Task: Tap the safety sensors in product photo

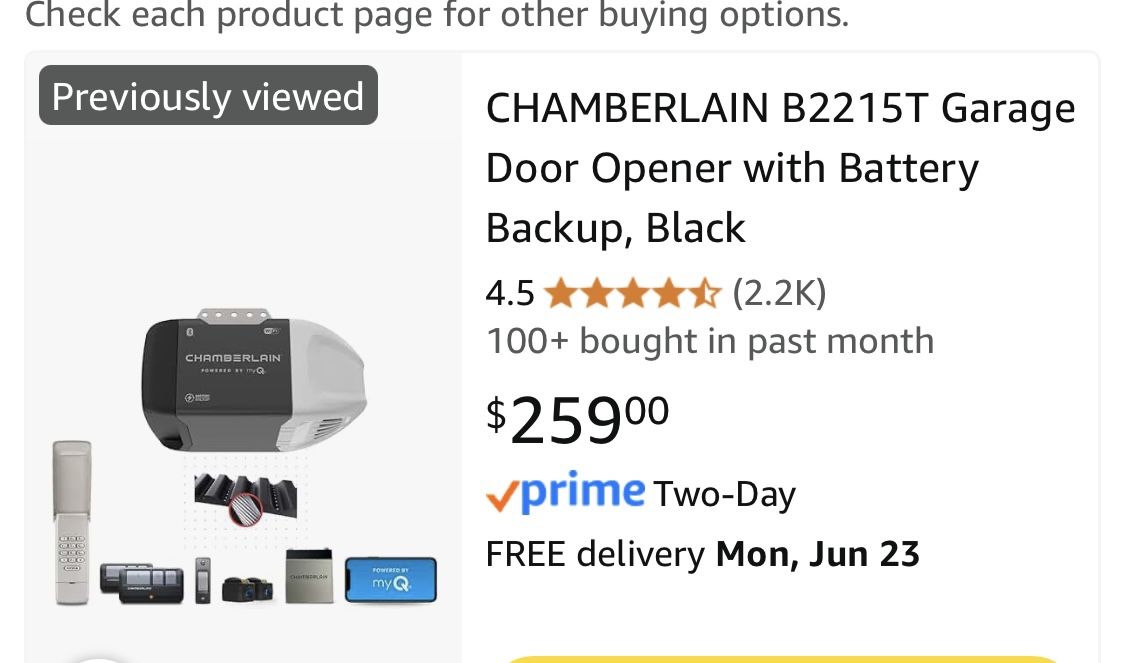Action: coord(249,590)
